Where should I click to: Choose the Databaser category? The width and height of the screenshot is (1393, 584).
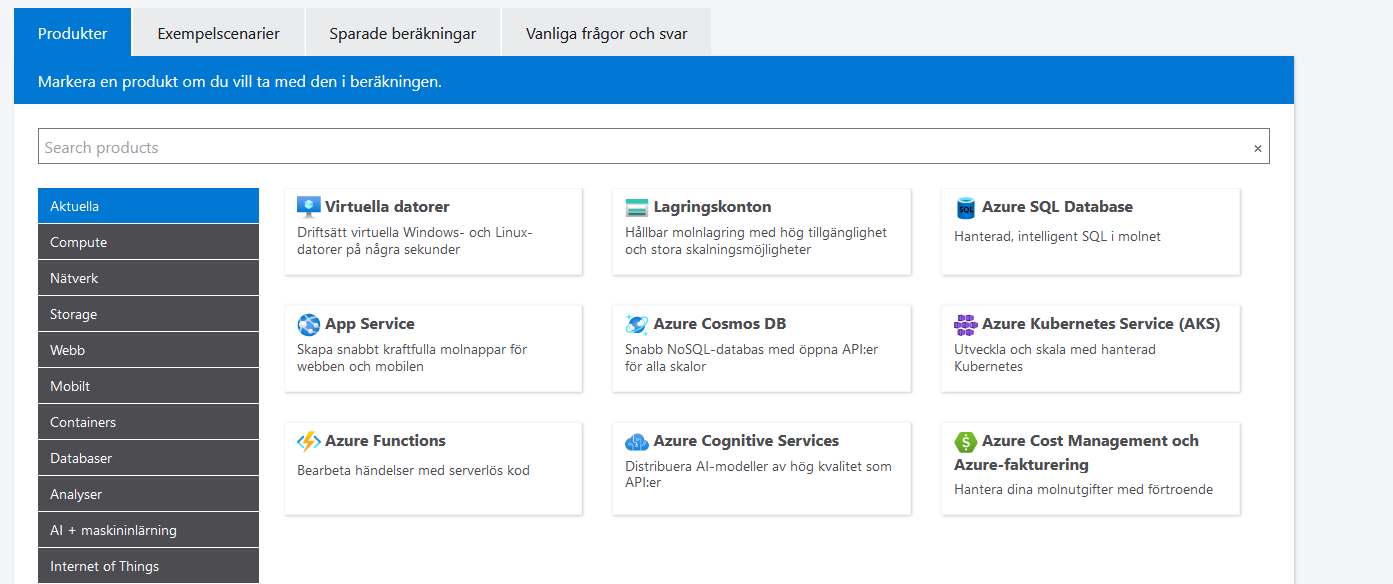[148, 458]
